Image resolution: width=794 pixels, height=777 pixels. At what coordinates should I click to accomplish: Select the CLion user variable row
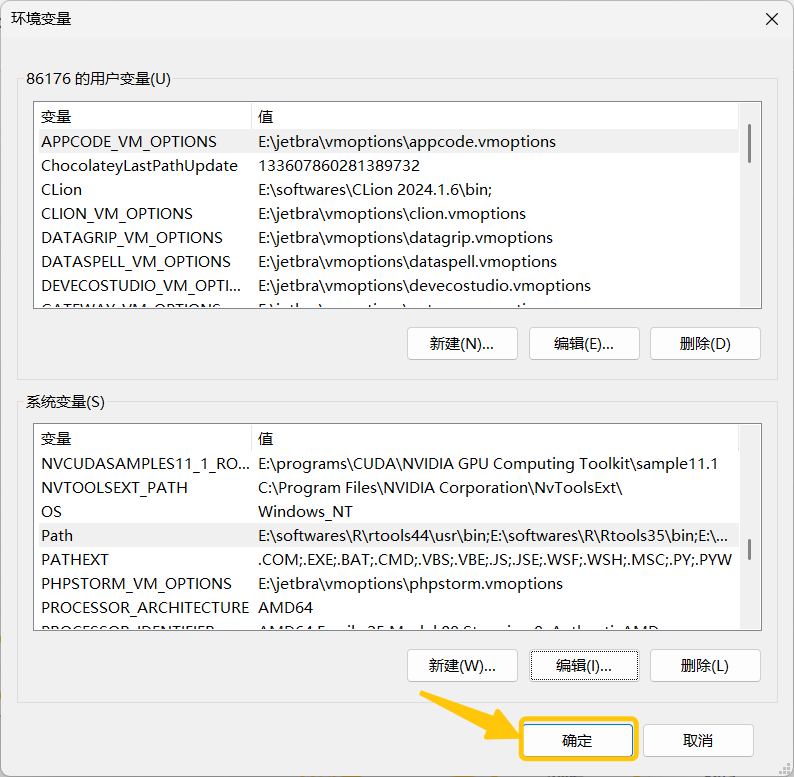tap(62, 190)
